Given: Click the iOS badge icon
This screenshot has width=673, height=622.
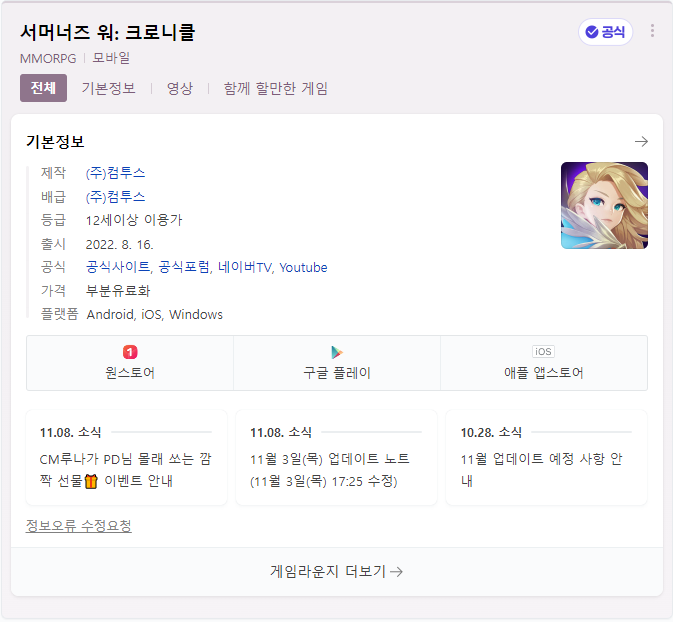Looking at the screenshot, I should coord(543,352).
